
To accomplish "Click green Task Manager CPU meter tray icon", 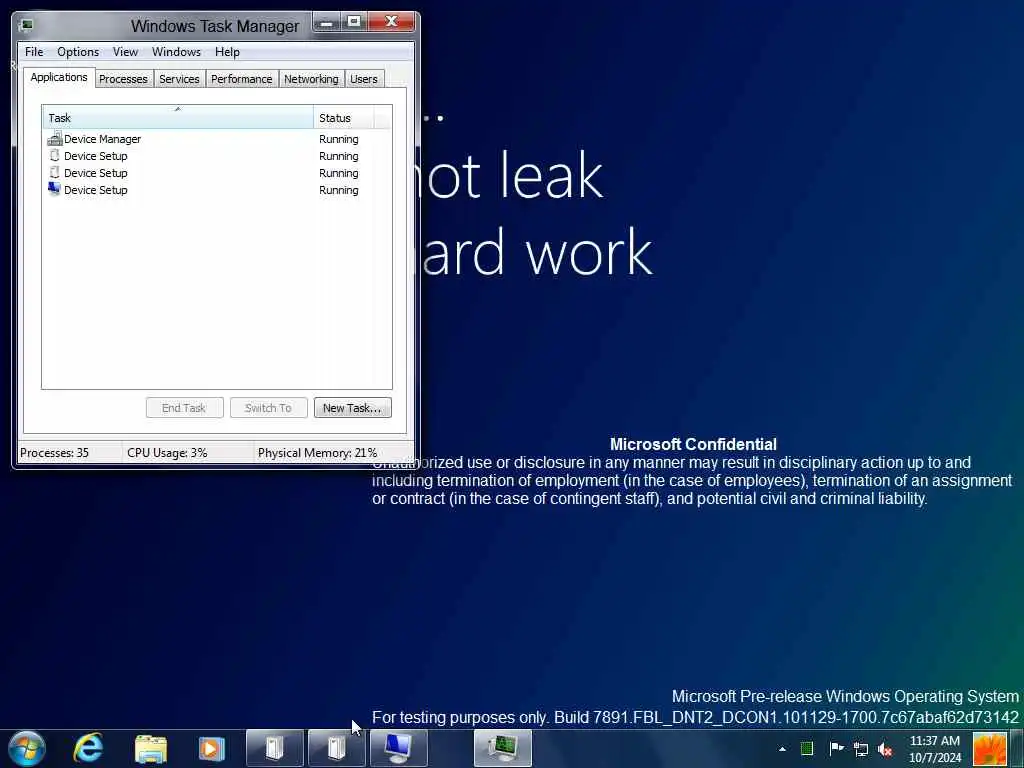I will 807,749.
